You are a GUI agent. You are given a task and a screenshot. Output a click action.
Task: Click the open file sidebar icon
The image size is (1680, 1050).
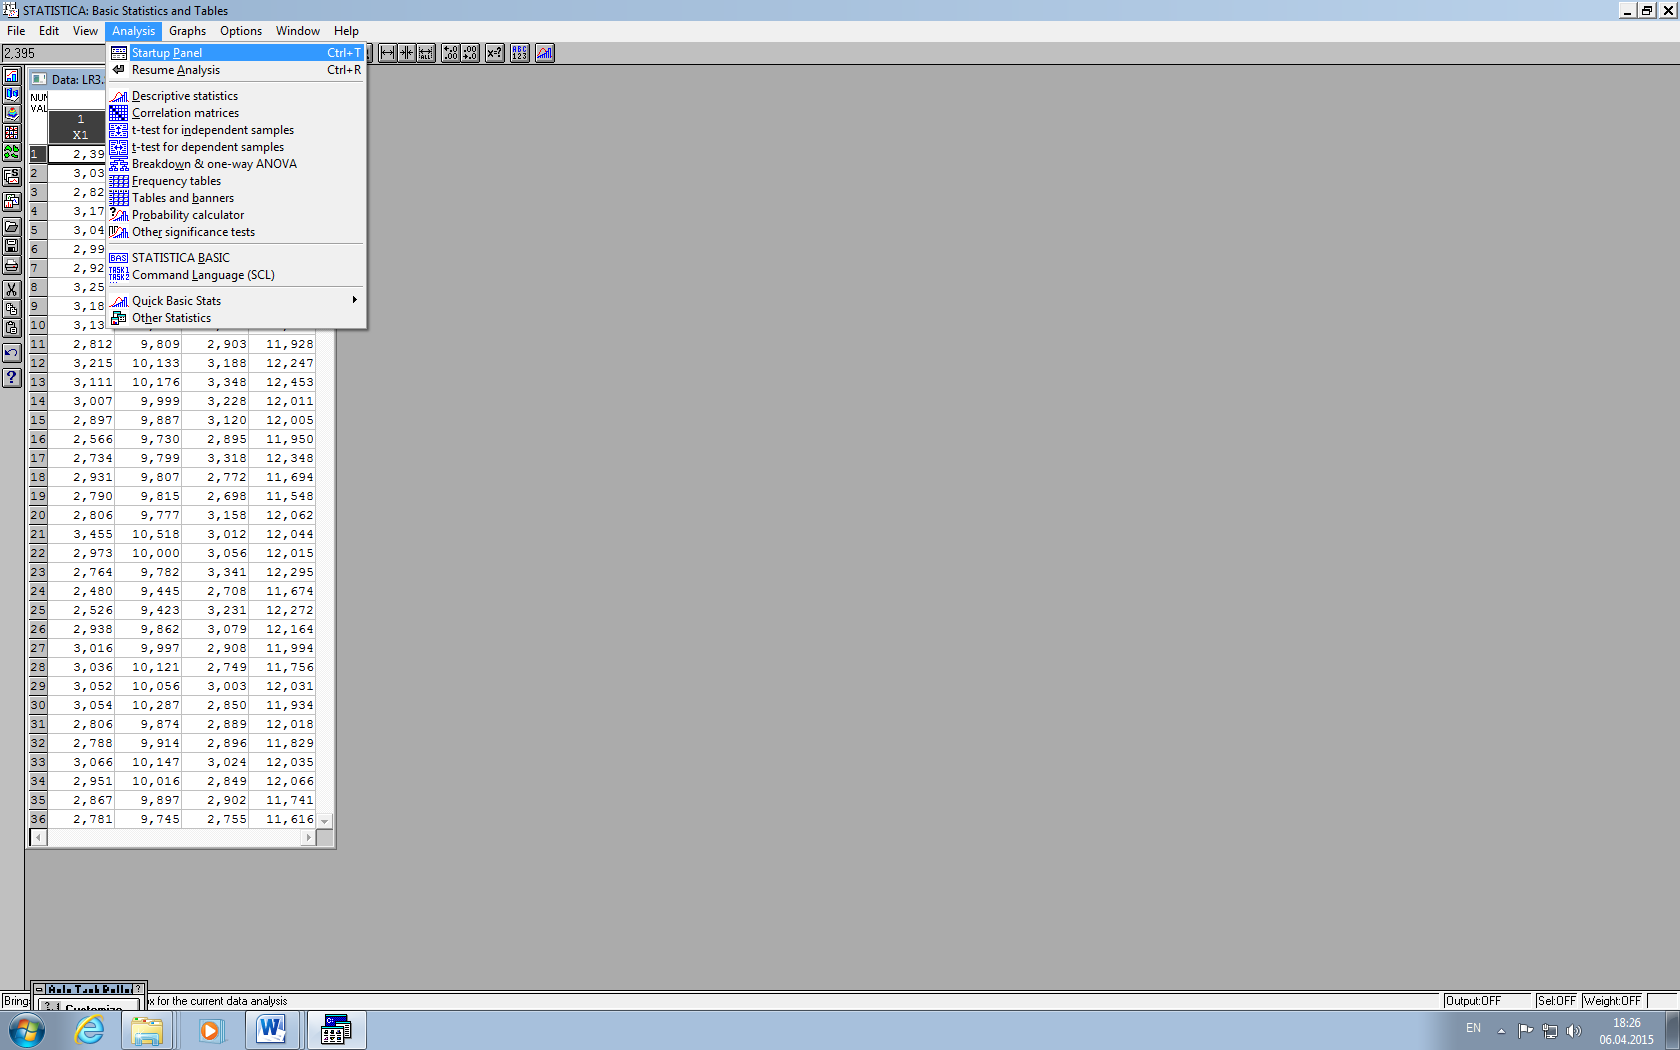coord(12,227)
